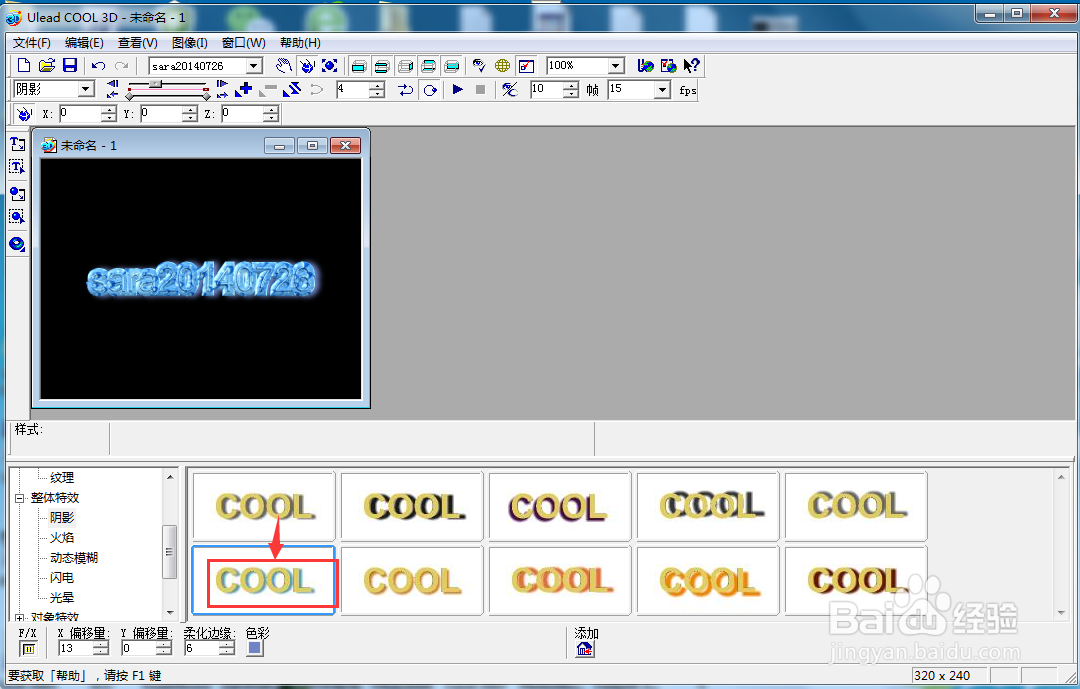
Task: Click the X position field in location toolbar
Action: point(80,114)
